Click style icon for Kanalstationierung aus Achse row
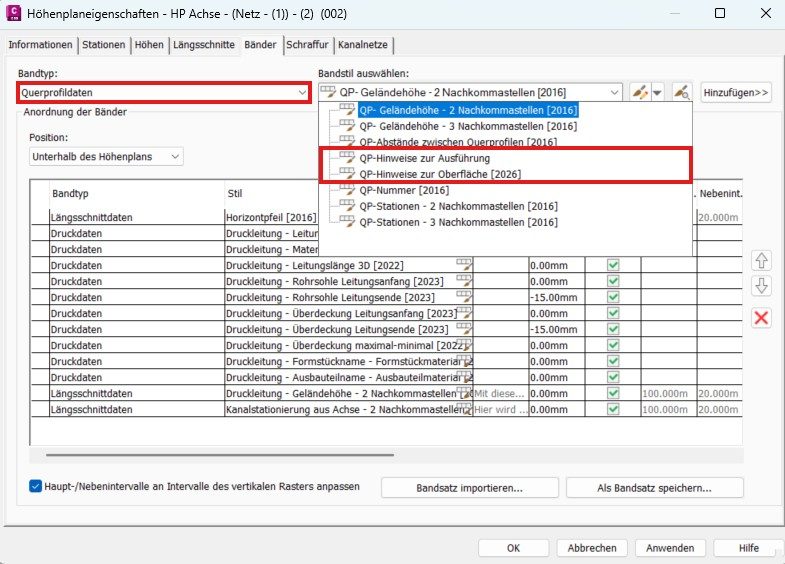785x564 pixels. [464, 408]
